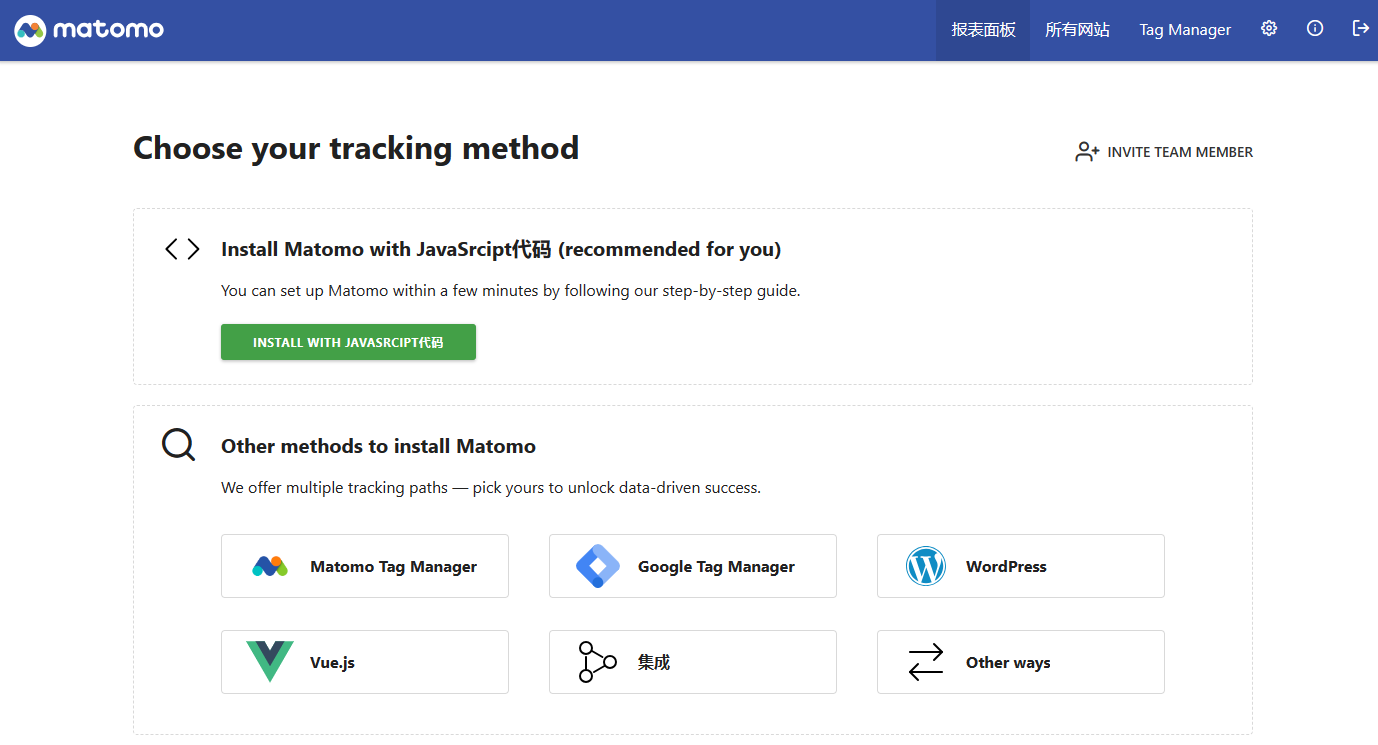The height and width of the screenshot is (745, 1378).
Task: Click the Google Tag Manager logo icon
Action: [x=598, y=566]
